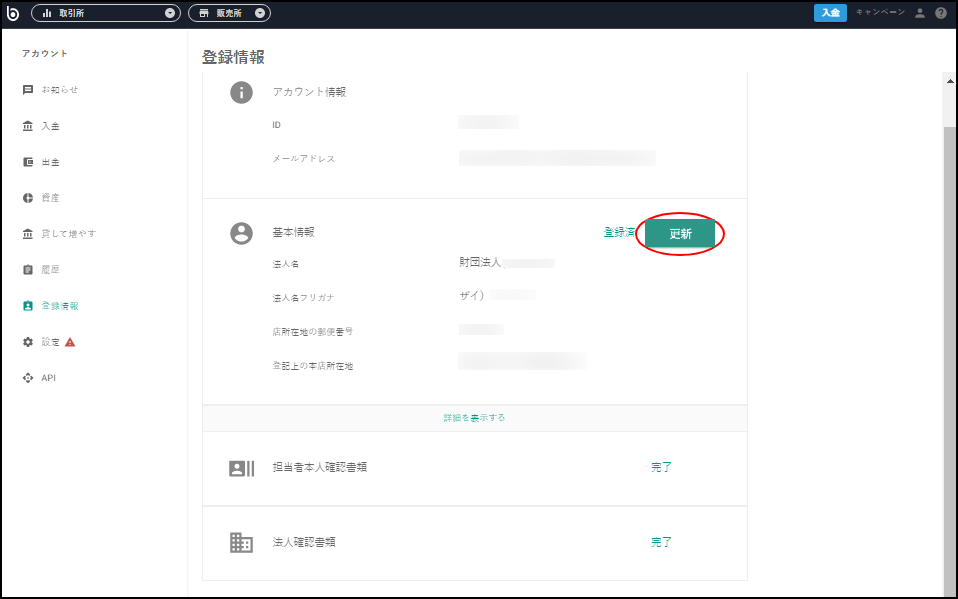The image size is (958, 599).
Task: Click the bitbank logo icon
Action: coord(12,13)
